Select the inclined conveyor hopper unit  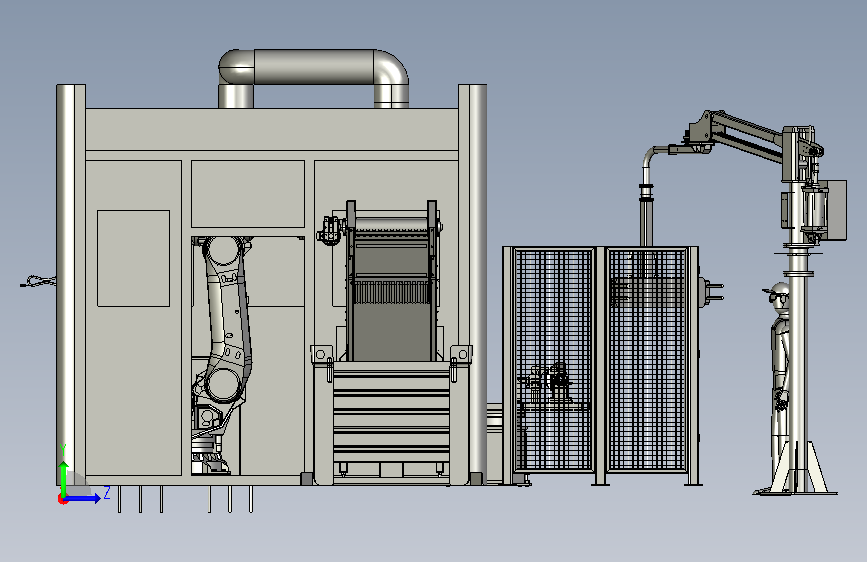click(x=391, y=282)
